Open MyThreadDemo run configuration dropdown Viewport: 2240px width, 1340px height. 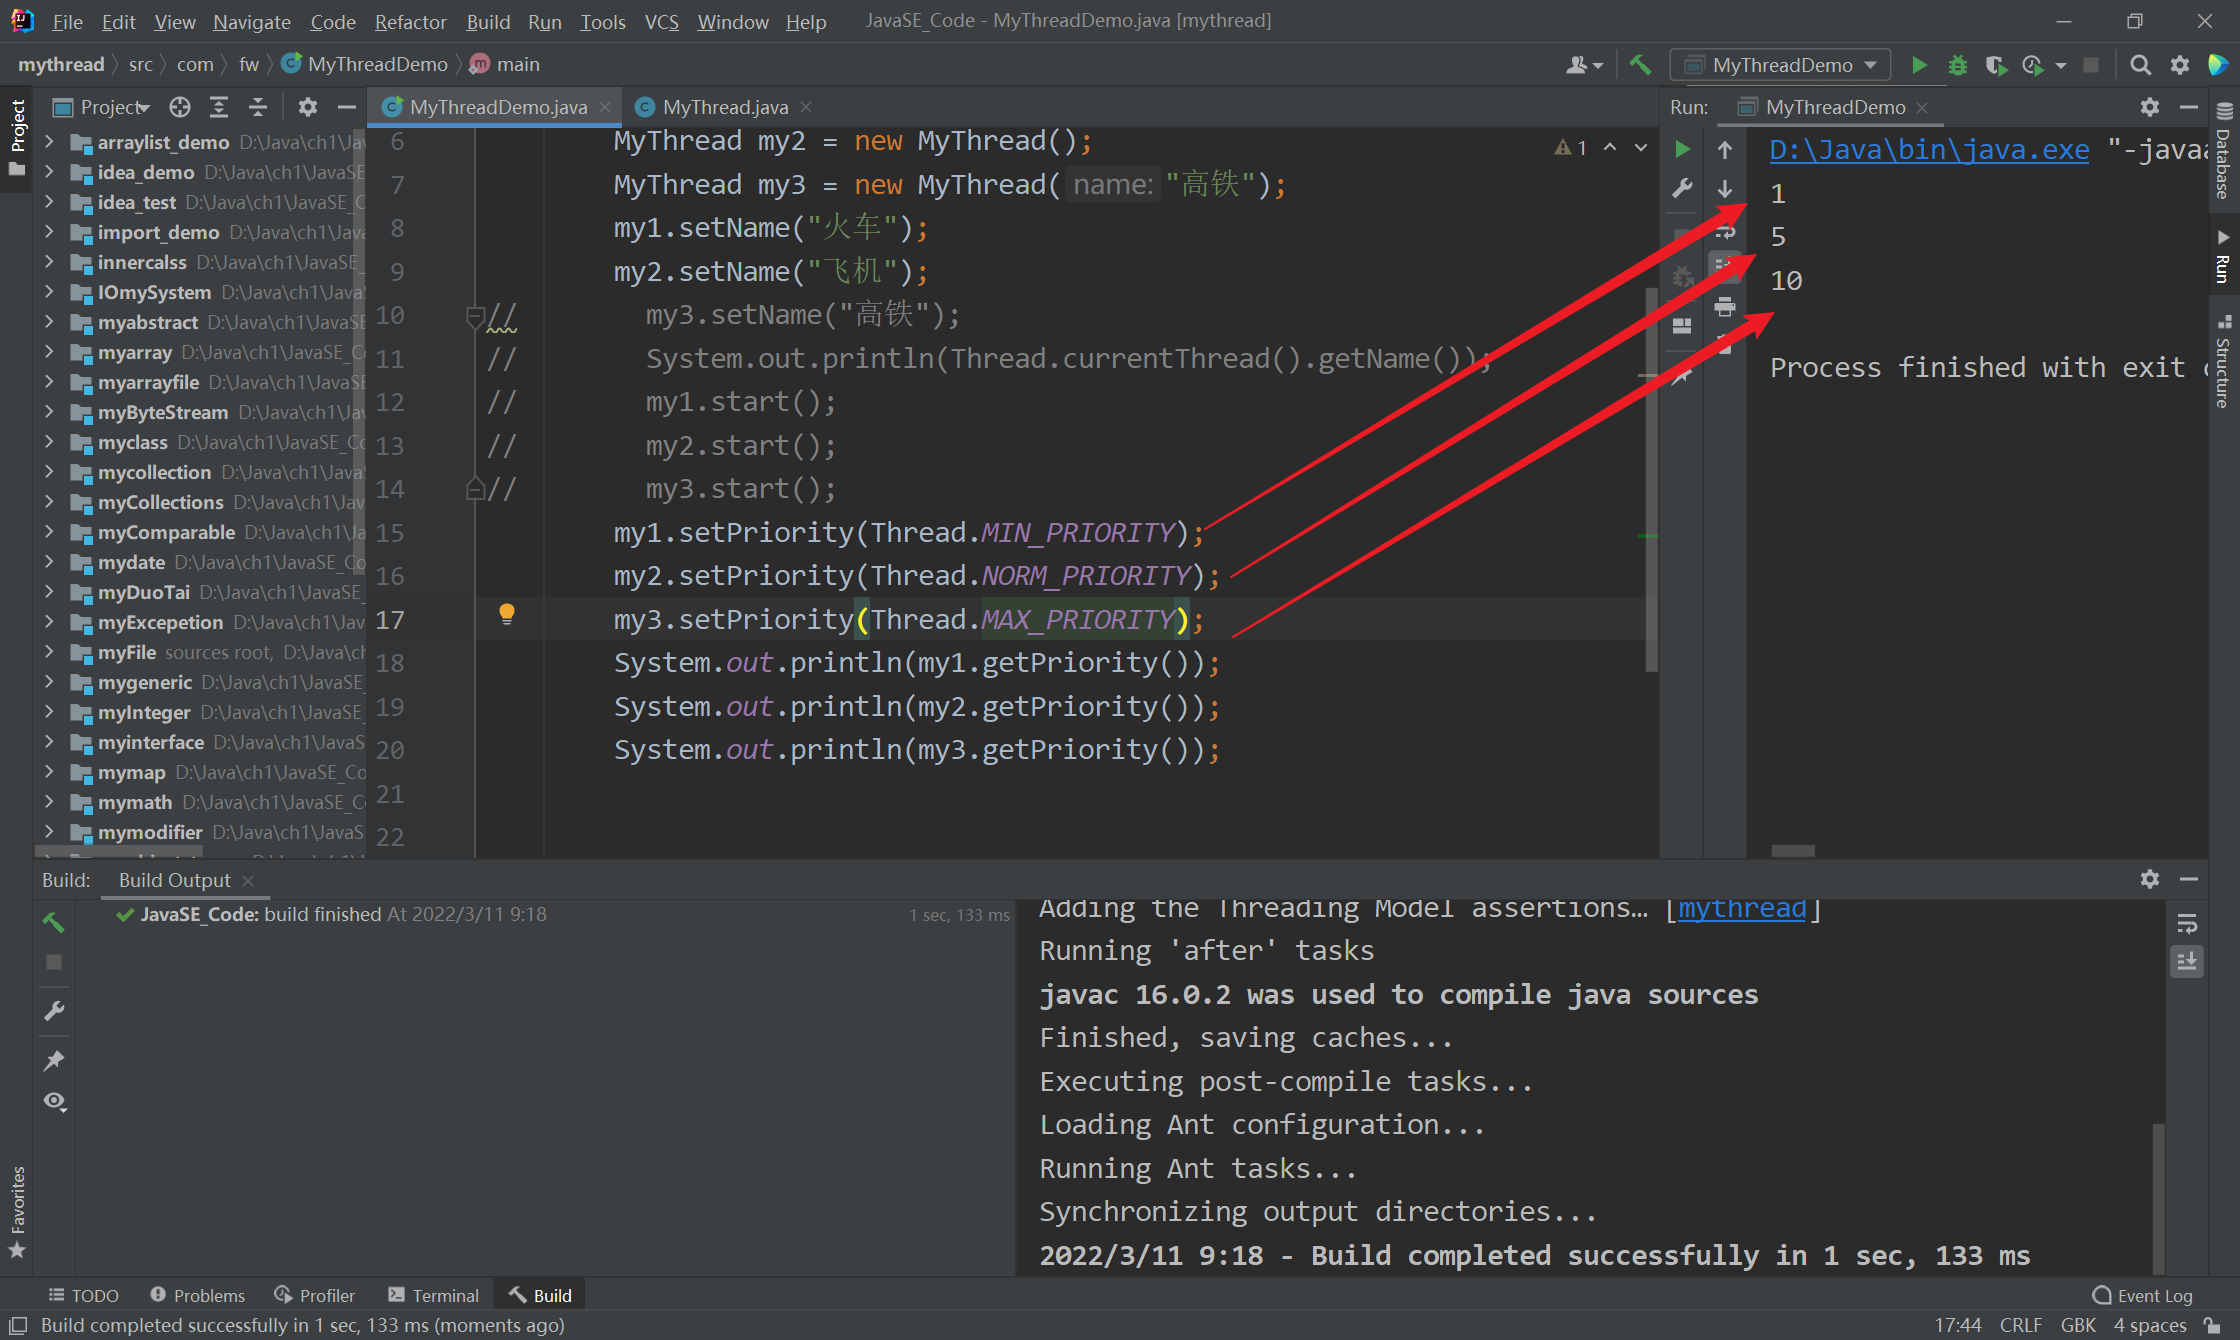1781,65
